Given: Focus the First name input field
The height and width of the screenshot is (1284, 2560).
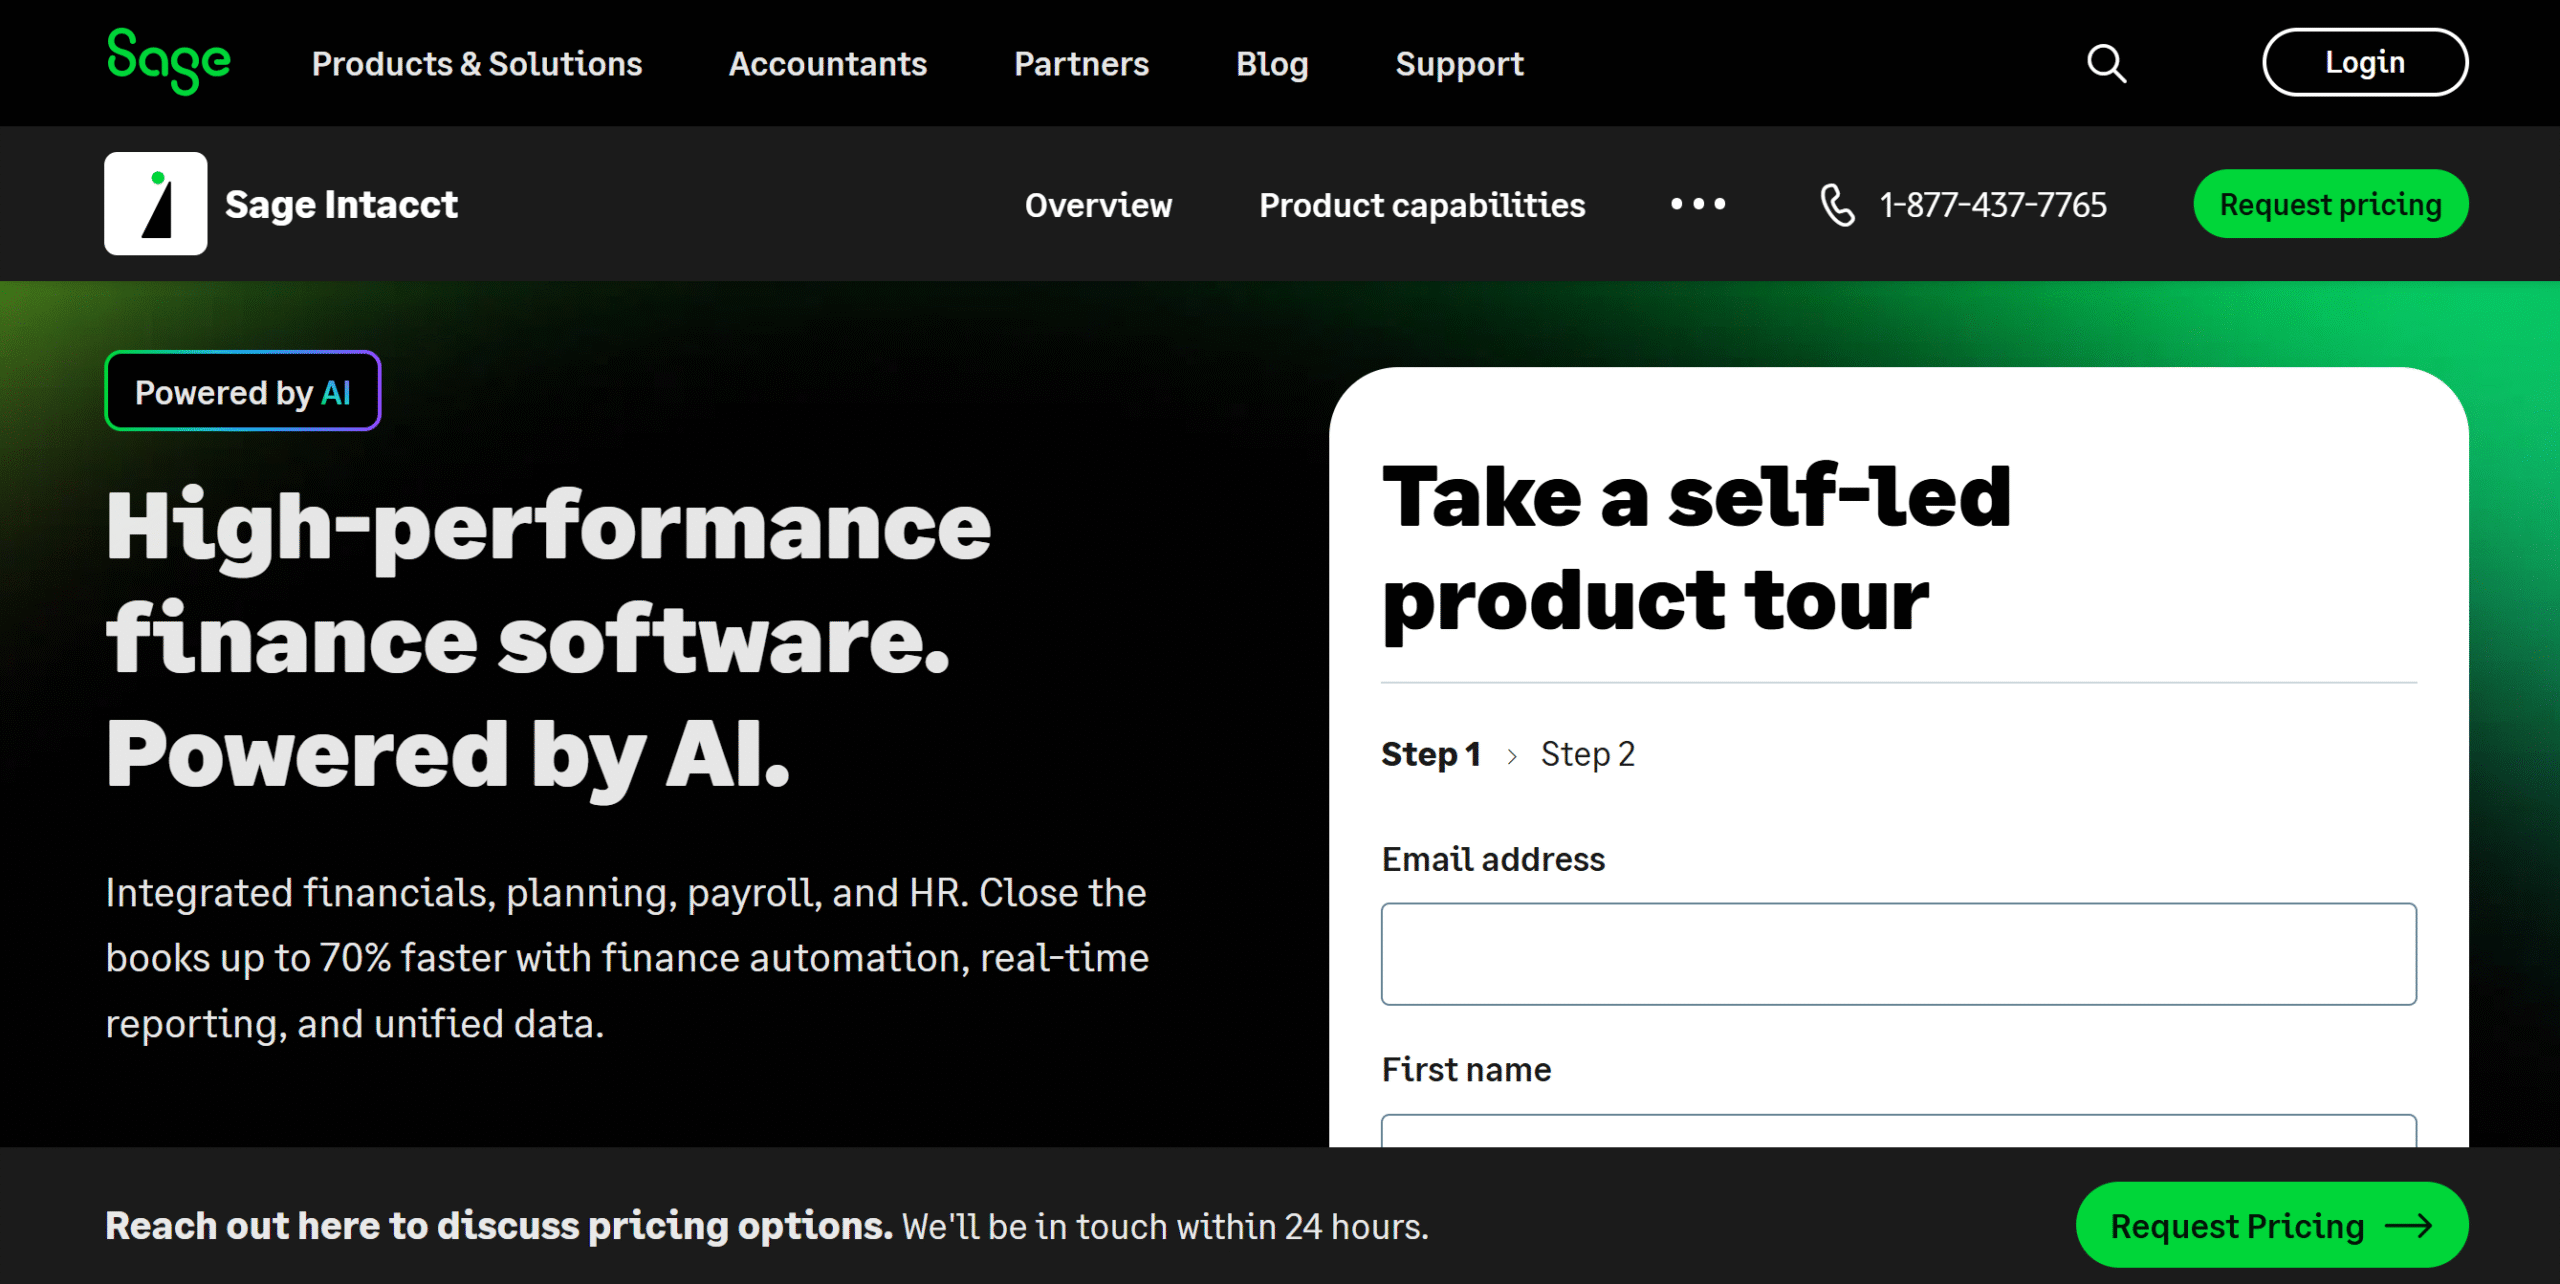Looking at the screenshot, I should pos(1899,1130).
